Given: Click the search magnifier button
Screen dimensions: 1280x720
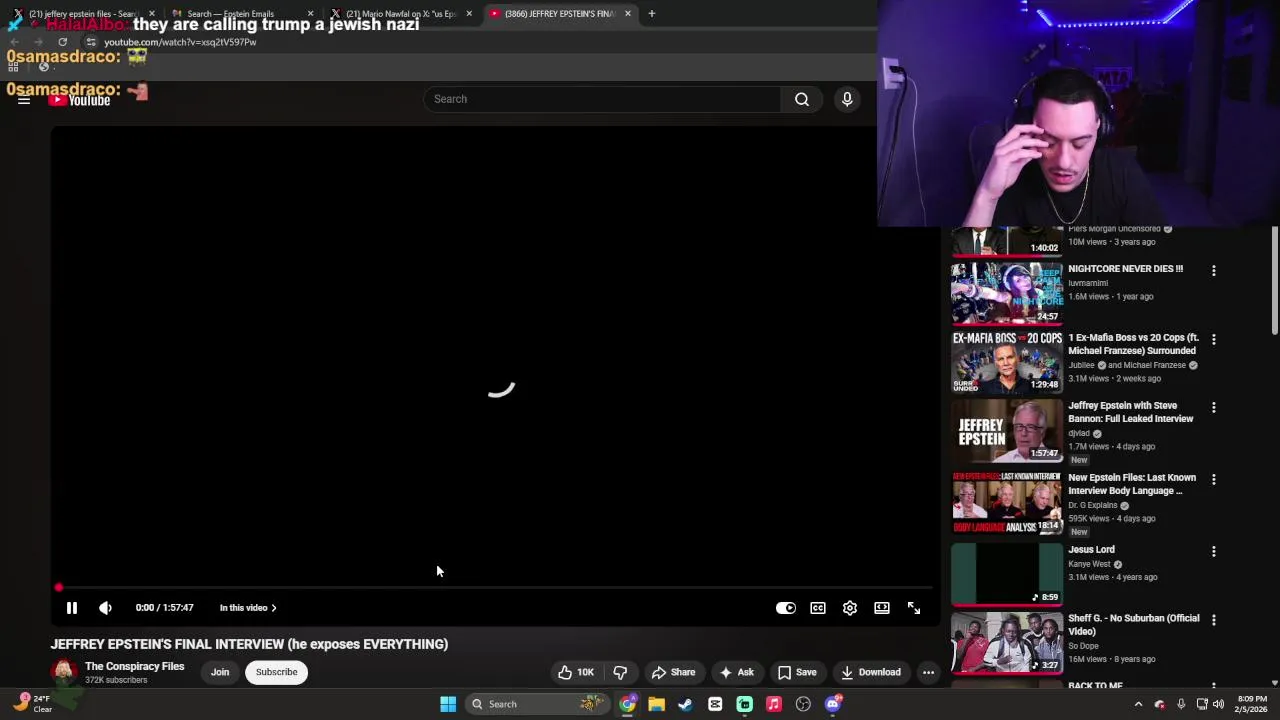Looking at the screenshot, I should tap(802, 99).
